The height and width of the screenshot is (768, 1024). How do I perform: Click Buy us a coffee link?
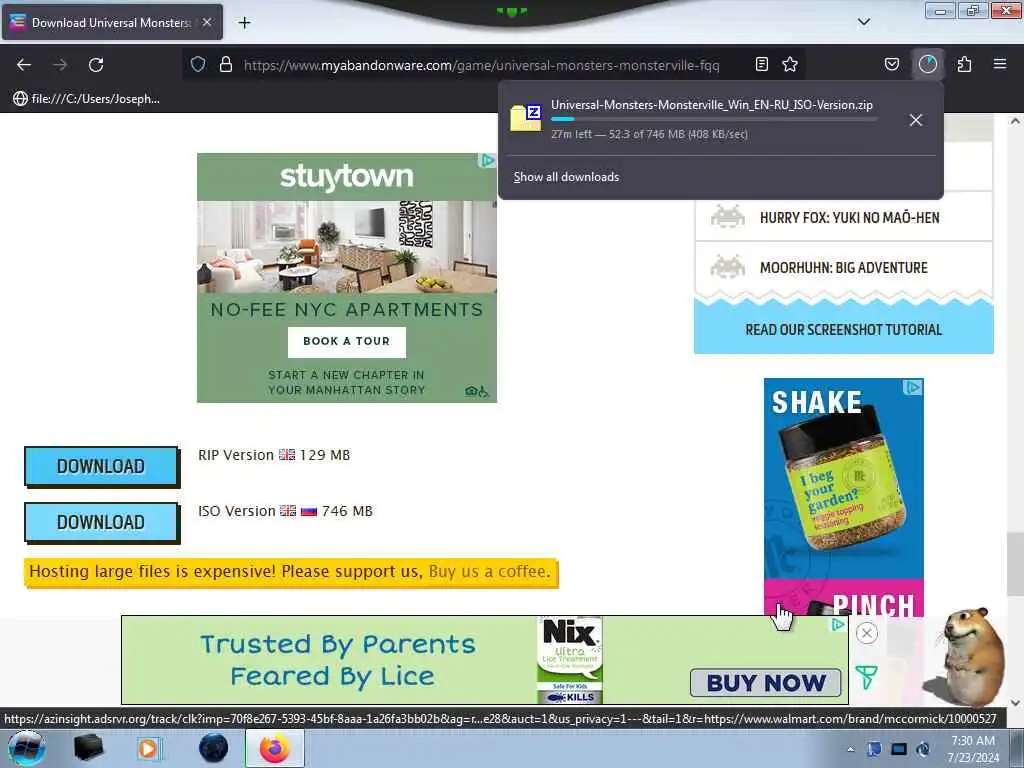point(490,571)
